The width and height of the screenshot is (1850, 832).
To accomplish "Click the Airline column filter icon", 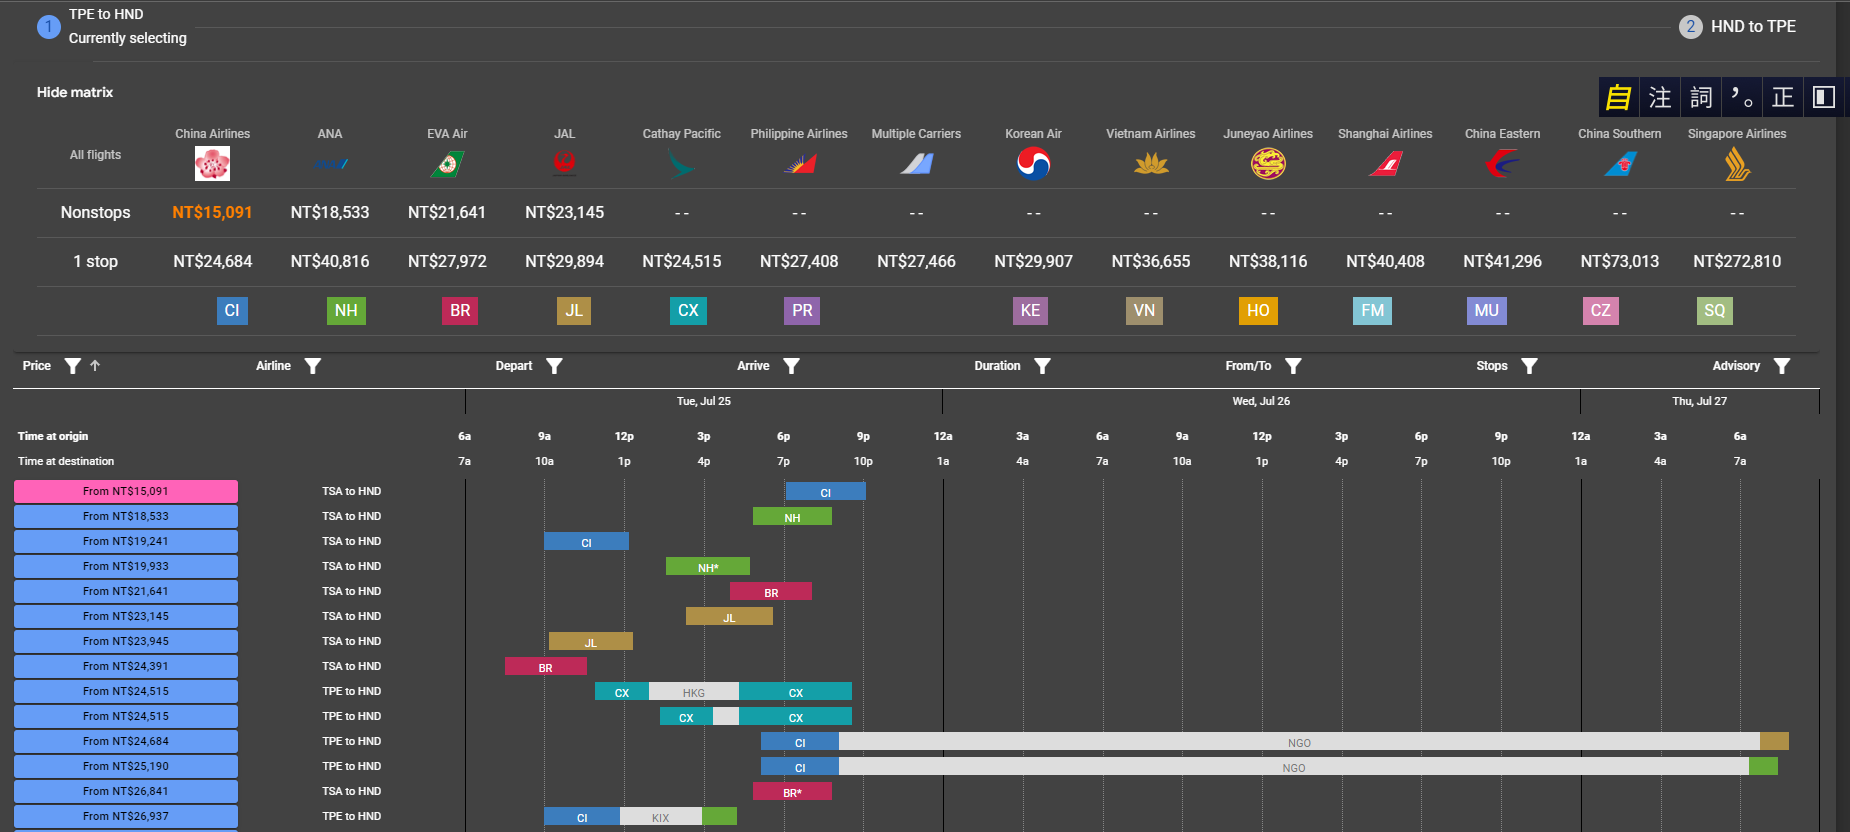I will tap(312, 366).
